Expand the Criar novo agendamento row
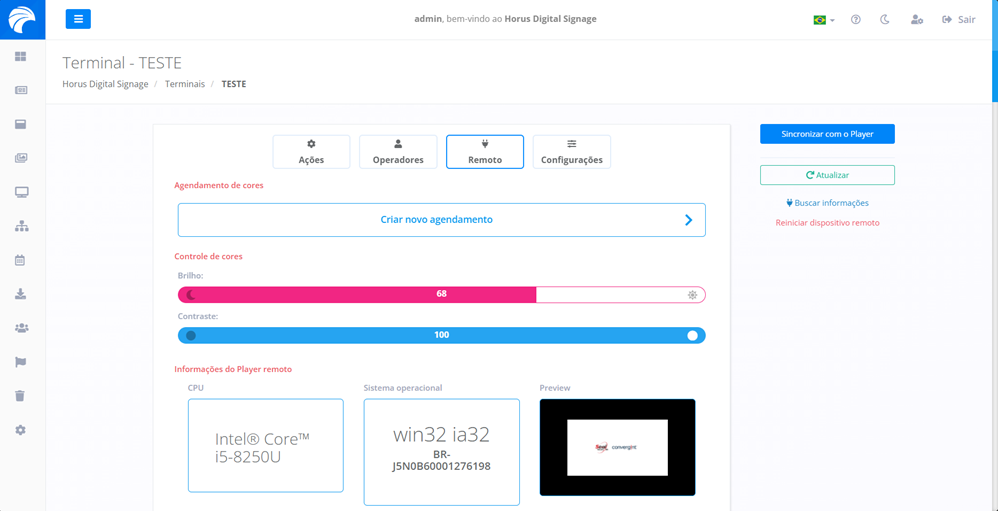 [x=441, y=220]
